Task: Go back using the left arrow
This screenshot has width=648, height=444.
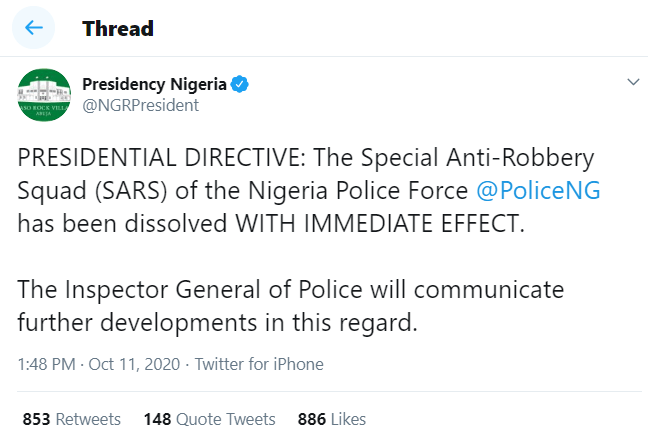Action: [x=35, y=28]
